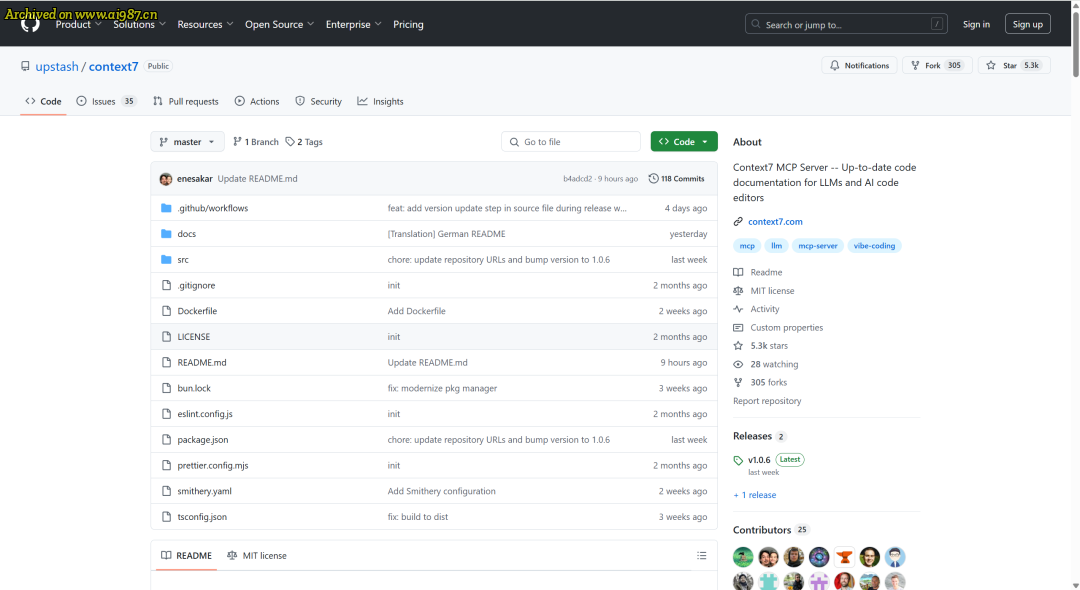Open the green Code dropdown button
The image size is (1080, 590).
[x=684, y=142]
